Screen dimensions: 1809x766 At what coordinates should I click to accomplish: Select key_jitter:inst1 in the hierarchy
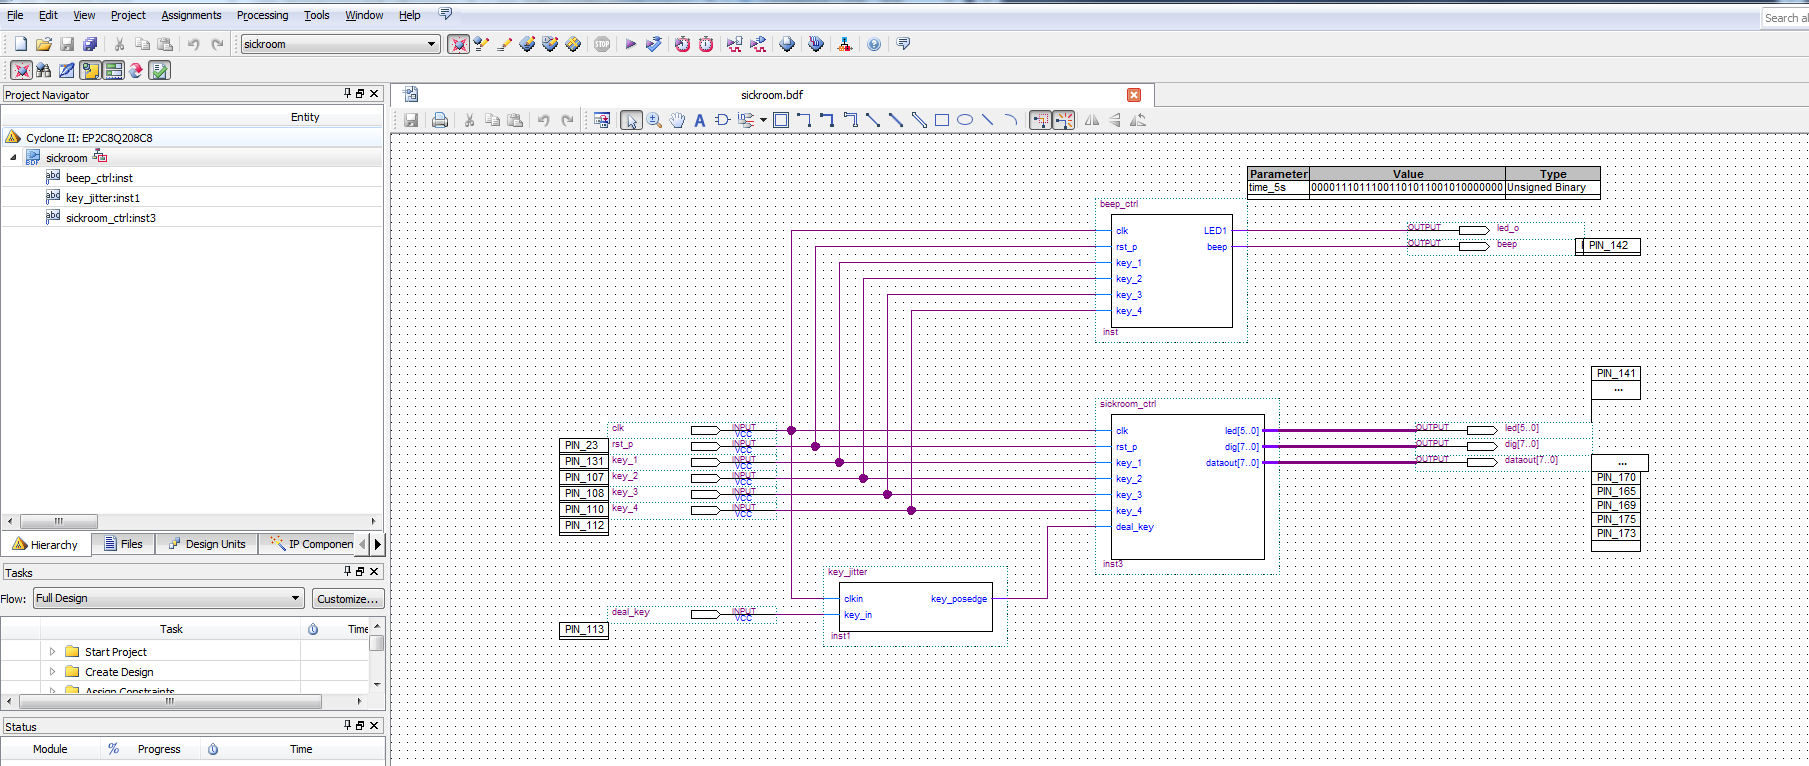102,198
